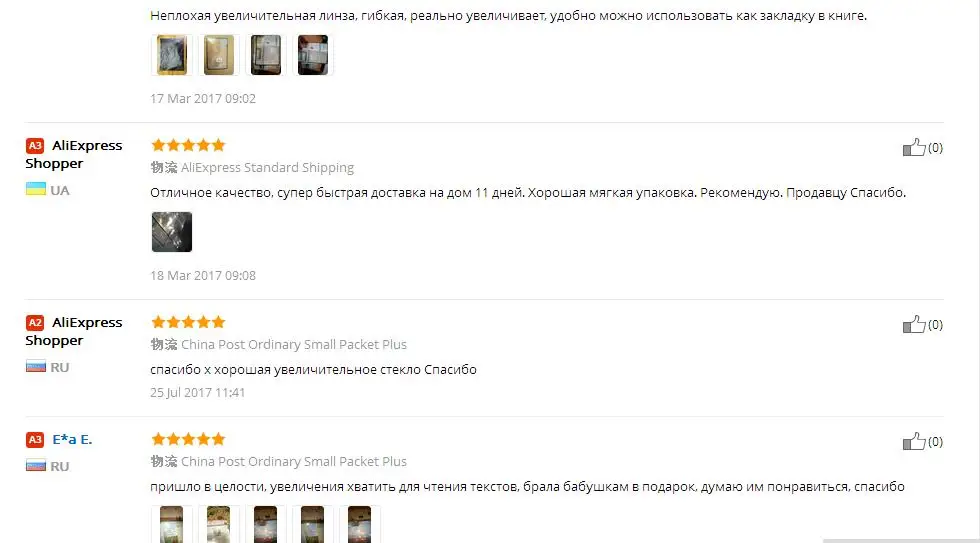Screen dimensions: 980x543
Task: Click thumbs-up icon for E*a E. review
Action: 913,441
